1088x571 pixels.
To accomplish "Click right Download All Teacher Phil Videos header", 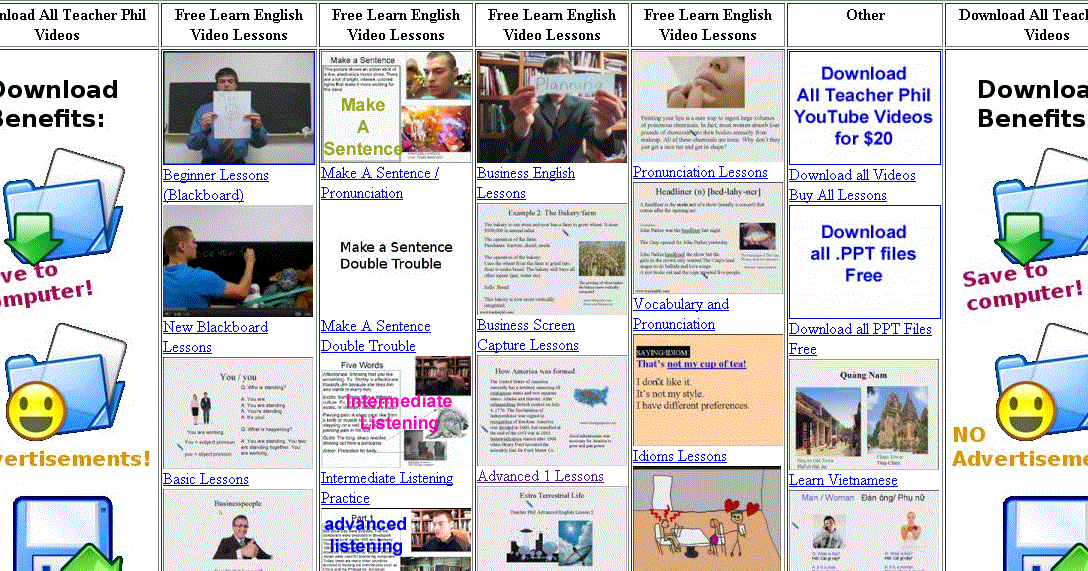I will pyautogui.click(x=1023, y=25).
